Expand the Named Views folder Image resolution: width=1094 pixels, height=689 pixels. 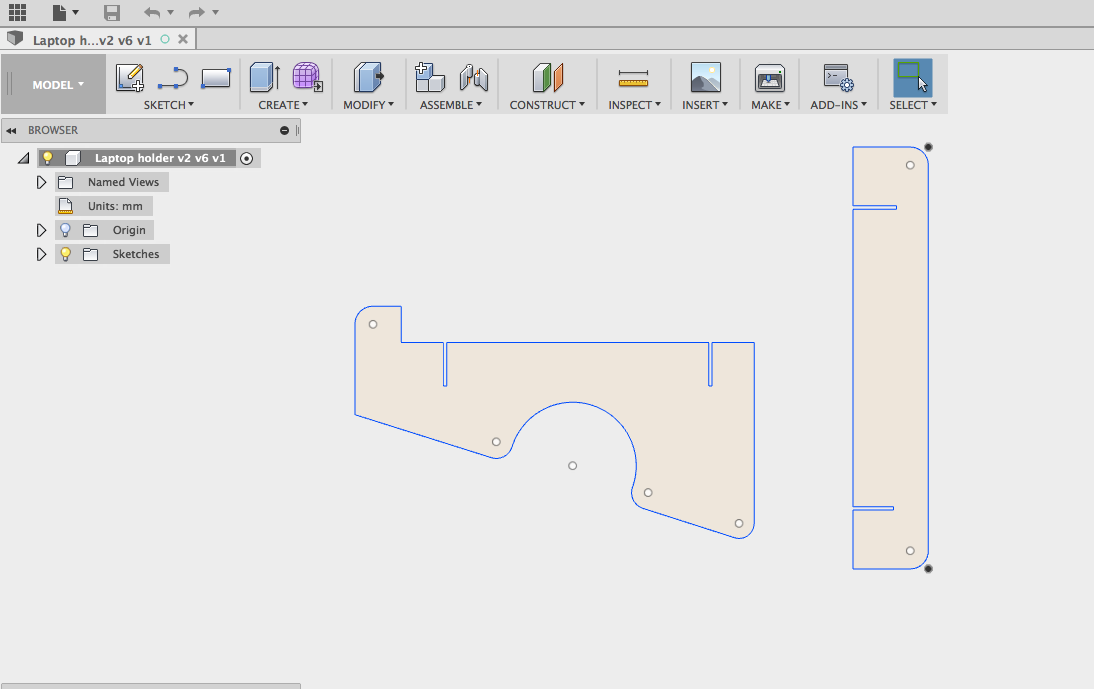tap(41, 182)
